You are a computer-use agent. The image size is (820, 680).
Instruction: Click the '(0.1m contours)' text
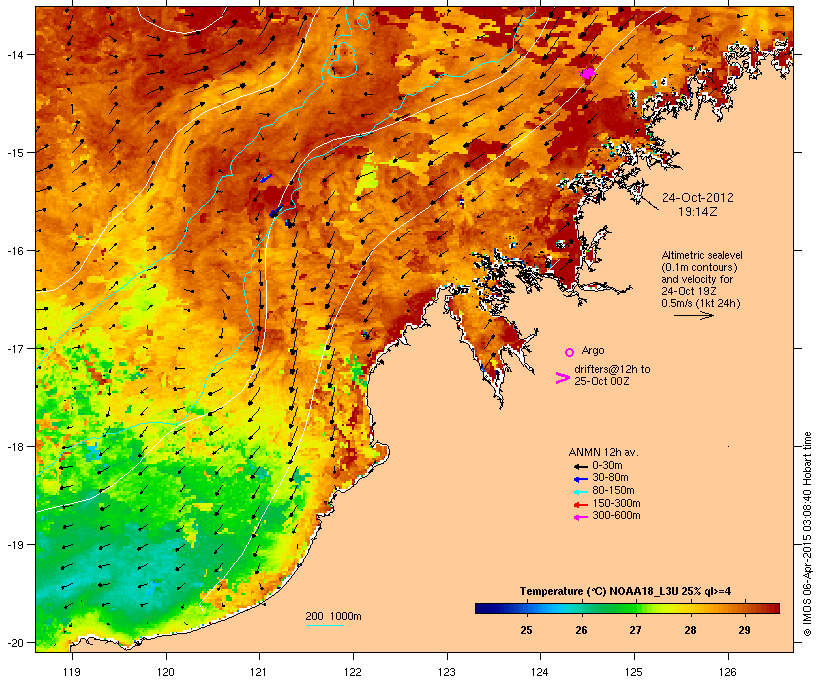click(x=700, y=267)
